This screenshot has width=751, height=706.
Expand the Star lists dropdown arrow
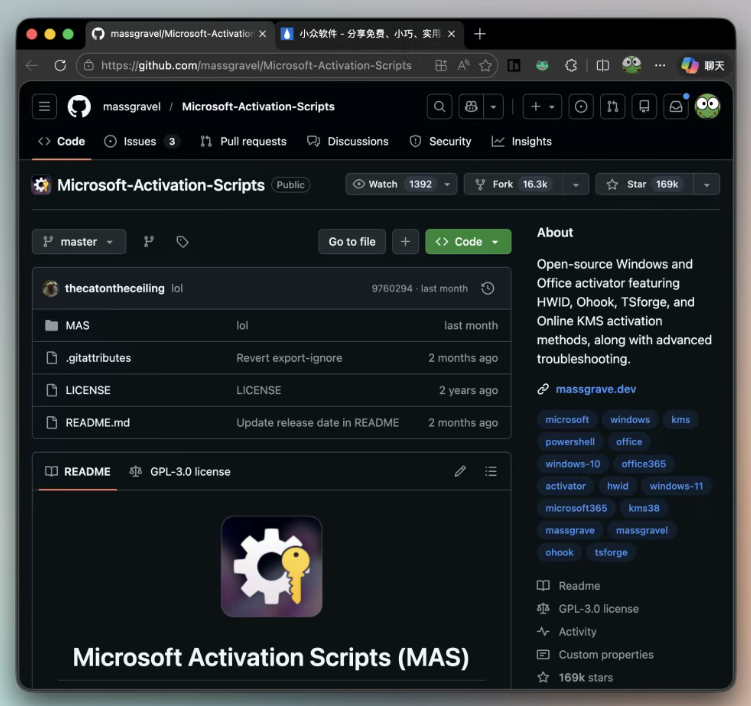pos(707,184)
